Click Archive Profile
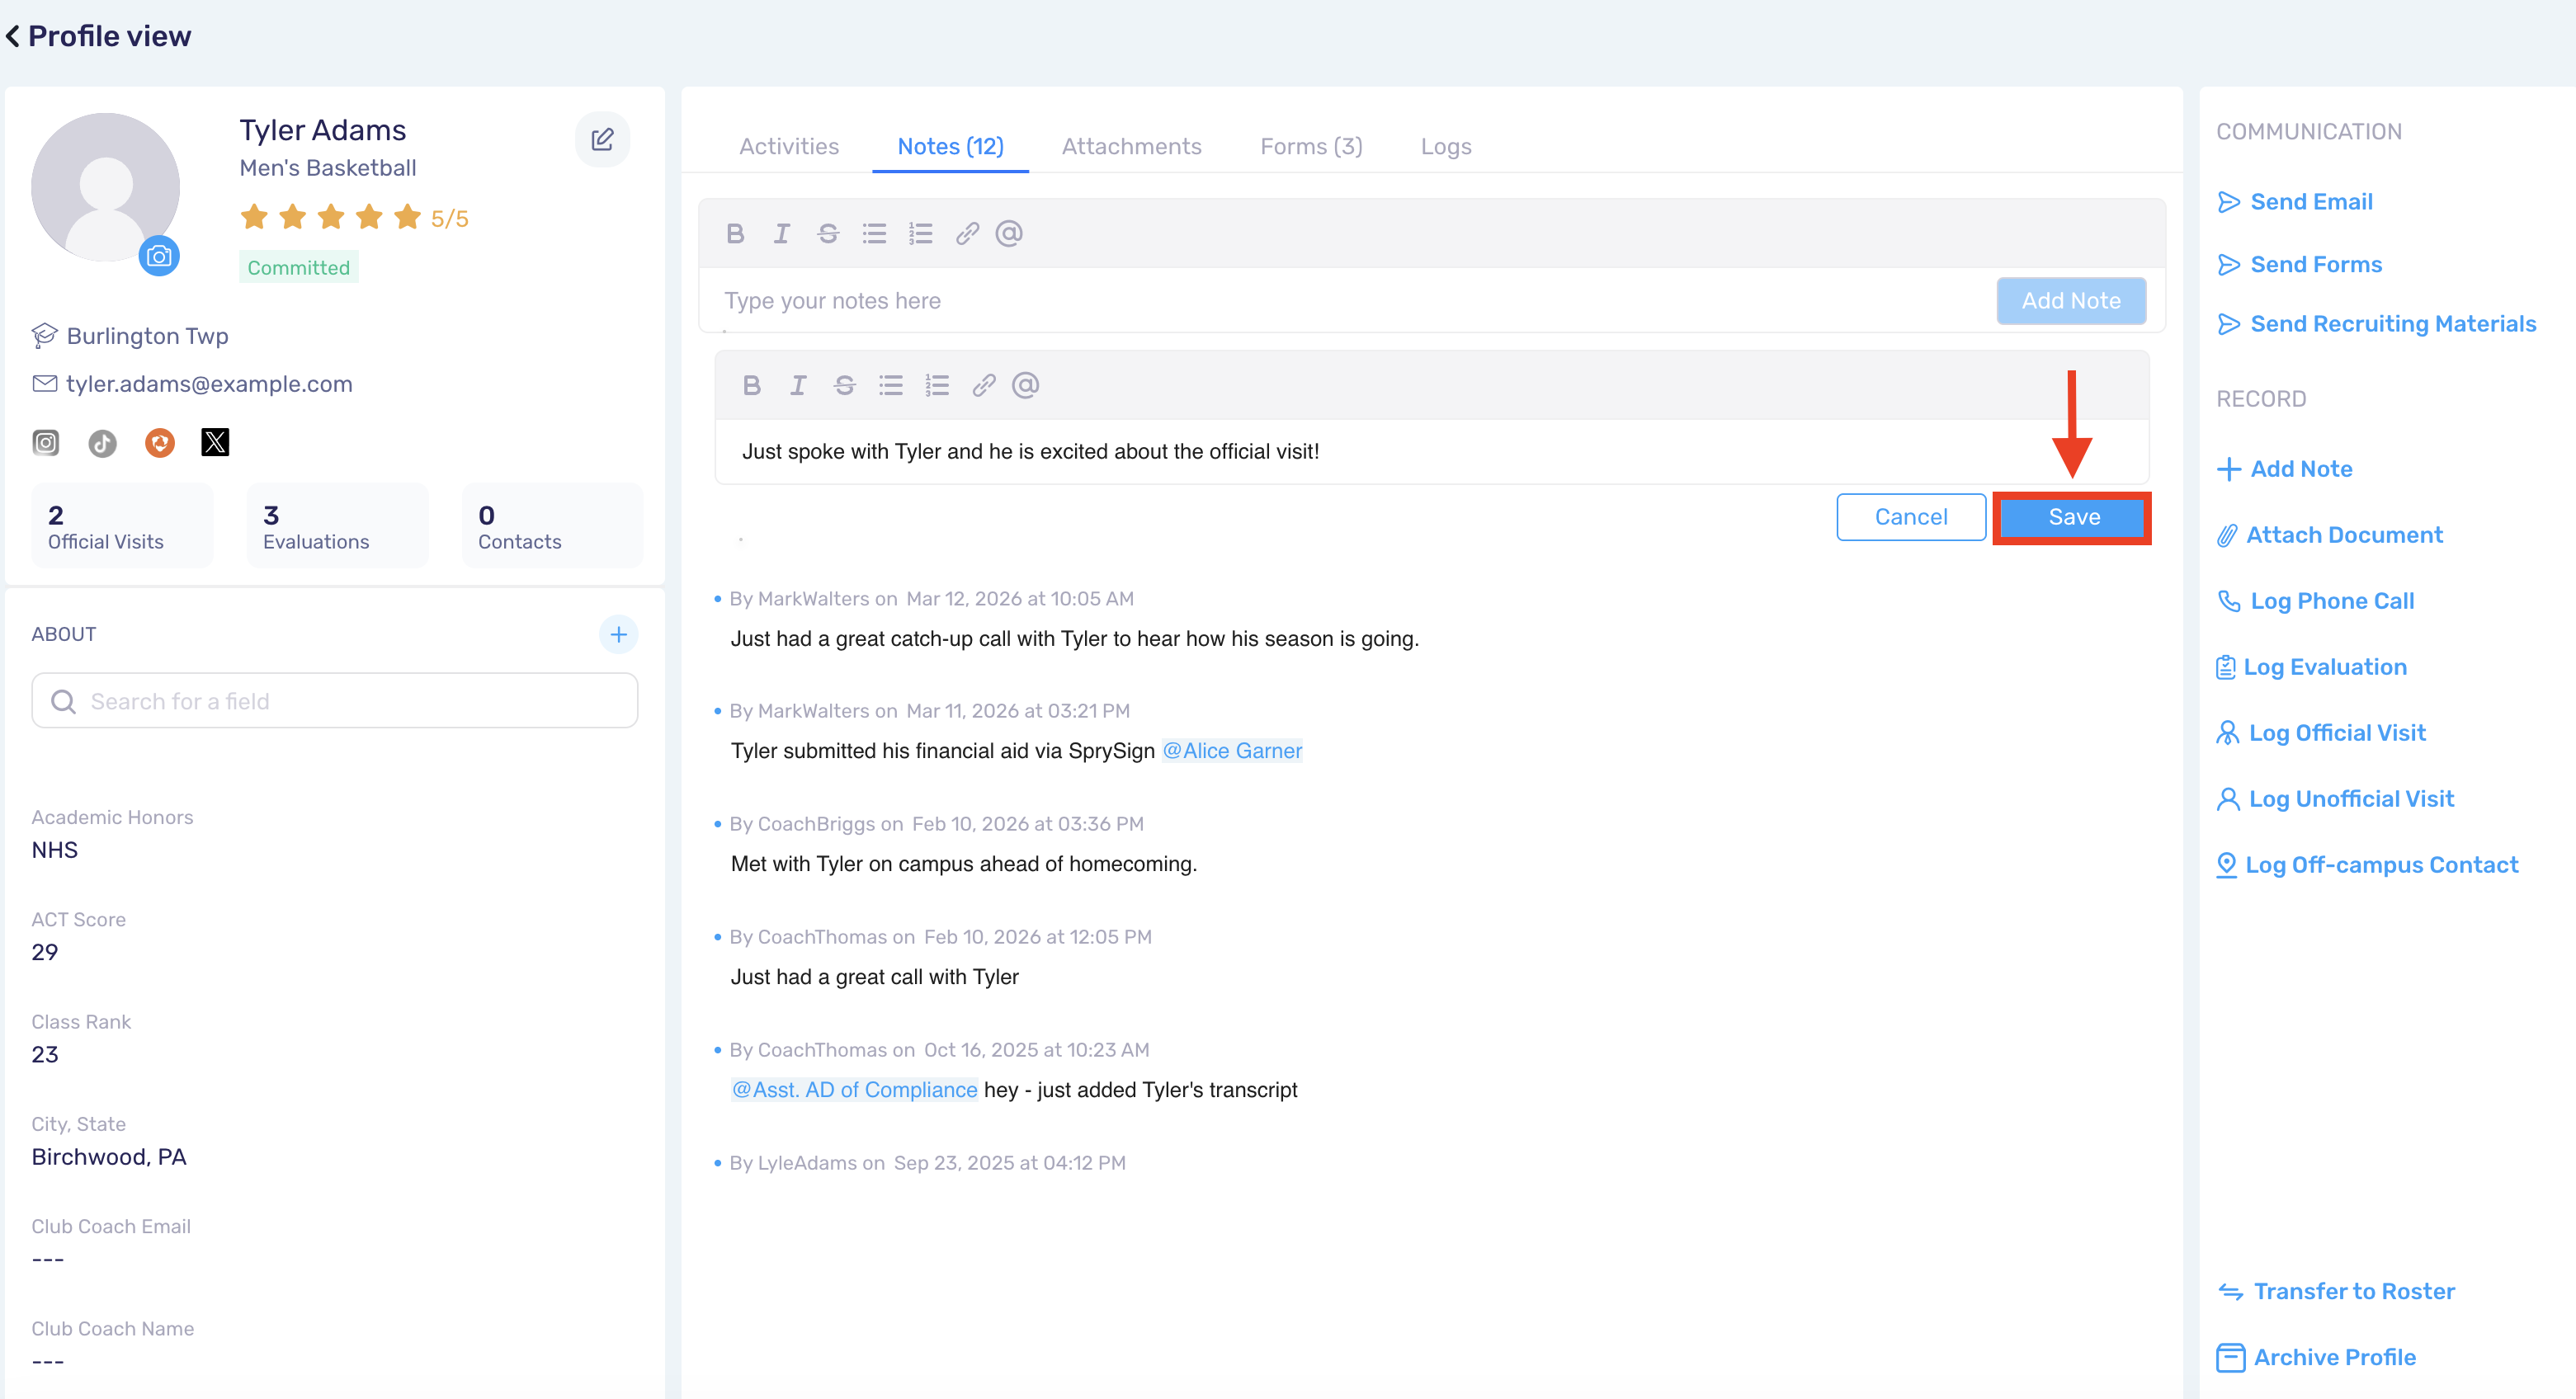The width and height of the screenshot is (2576, 1399). [2317, 1357]
